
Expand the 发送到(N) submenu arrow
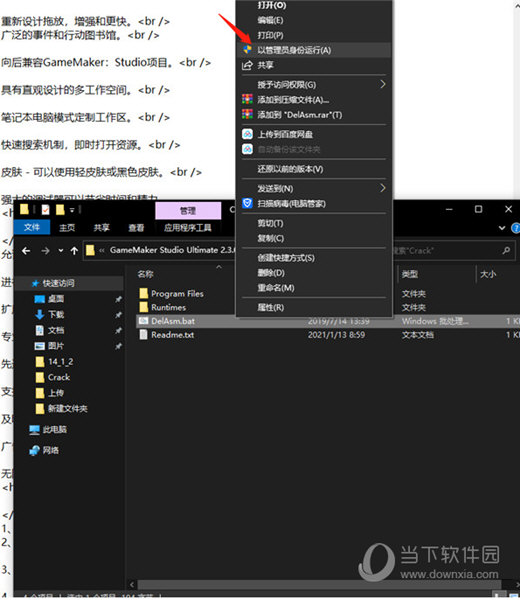click(383, 188)
